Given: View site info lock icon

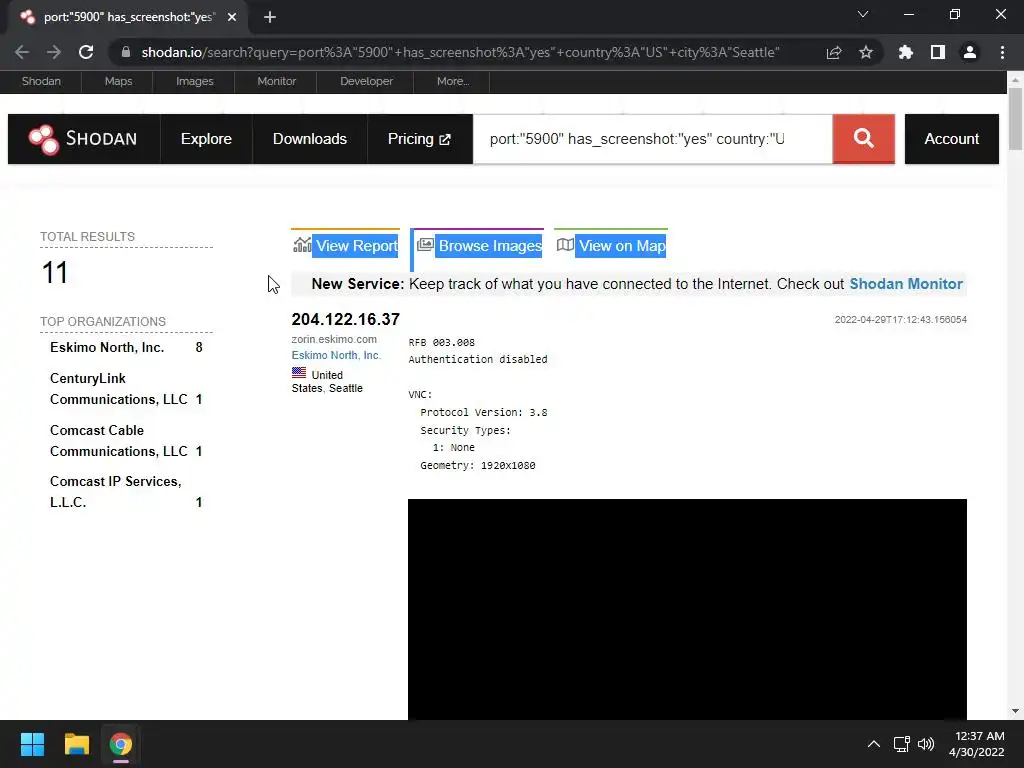Looking at the screenshot, I should [x=126, y=52].
